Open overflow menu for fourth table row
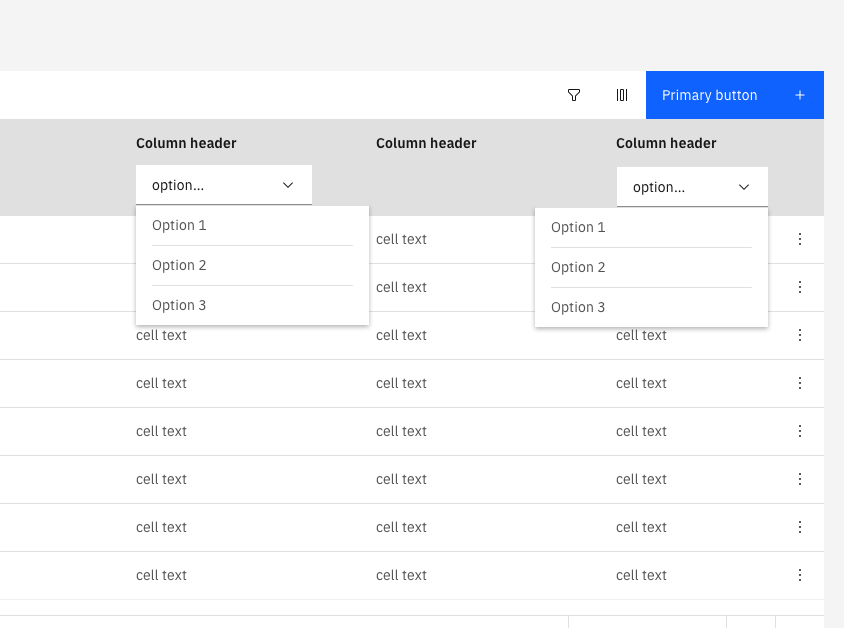The width and height of the screenshot is (844, 628). 800,383
